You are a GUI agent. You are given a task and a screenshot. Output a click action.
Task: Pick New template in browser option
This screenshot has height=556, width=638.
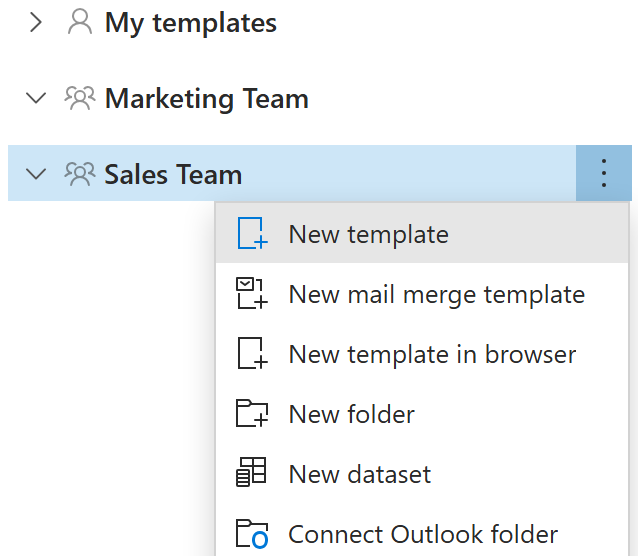pyautogui.click(x=432, y=354)
